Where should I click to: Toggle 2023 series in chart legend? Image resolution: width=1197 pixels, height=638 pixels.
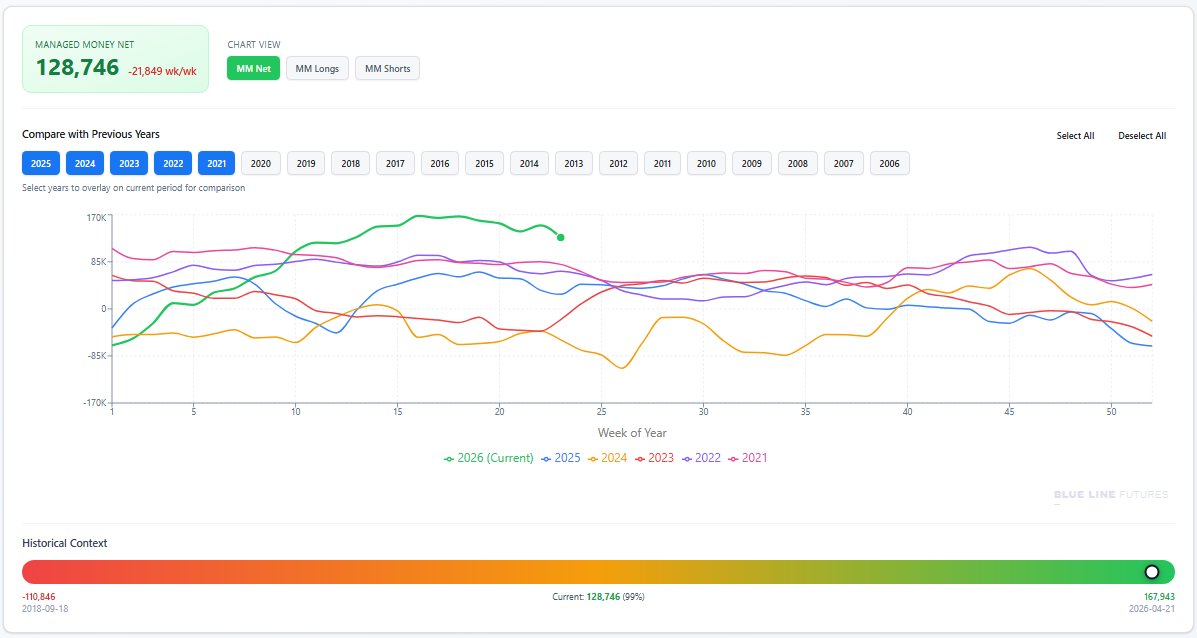(x=654, y=458)
